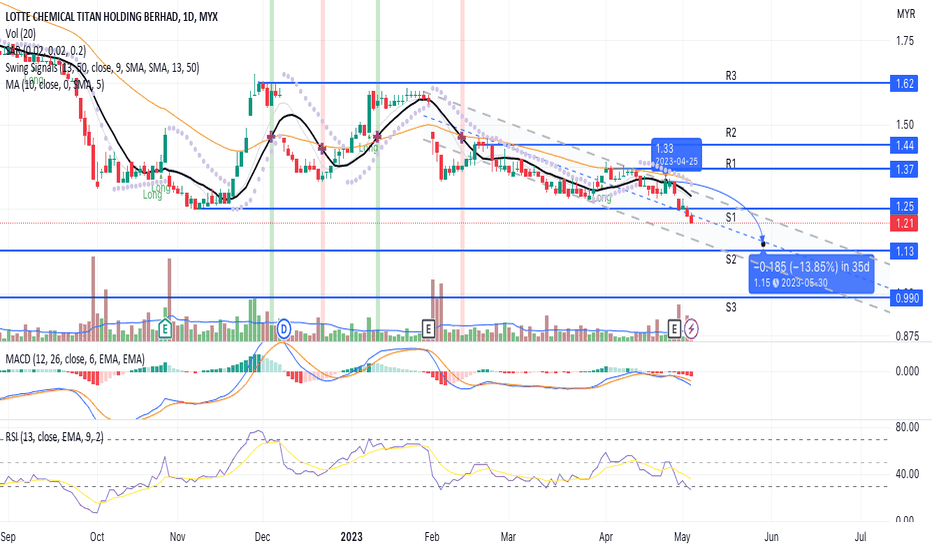Click the 2023 label on time axis
932x550 pixels.
point(351,536)
